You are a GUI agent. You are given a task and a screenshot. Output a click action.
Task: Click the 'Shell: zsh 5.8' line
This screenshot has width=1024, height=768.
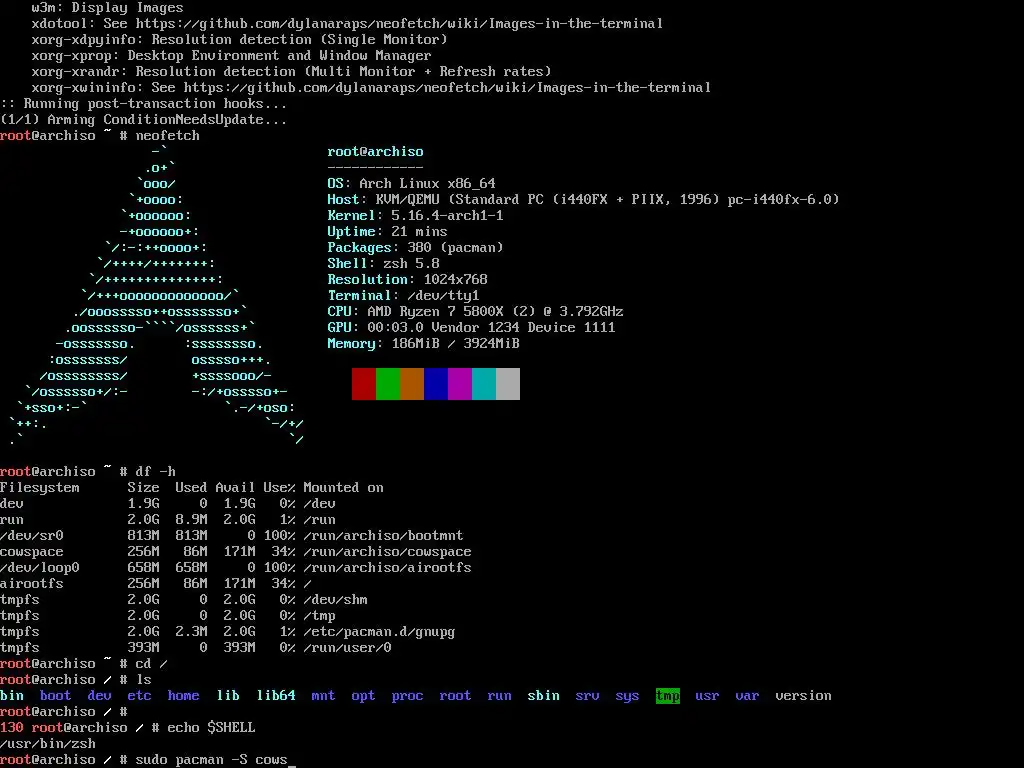[383, 263]
